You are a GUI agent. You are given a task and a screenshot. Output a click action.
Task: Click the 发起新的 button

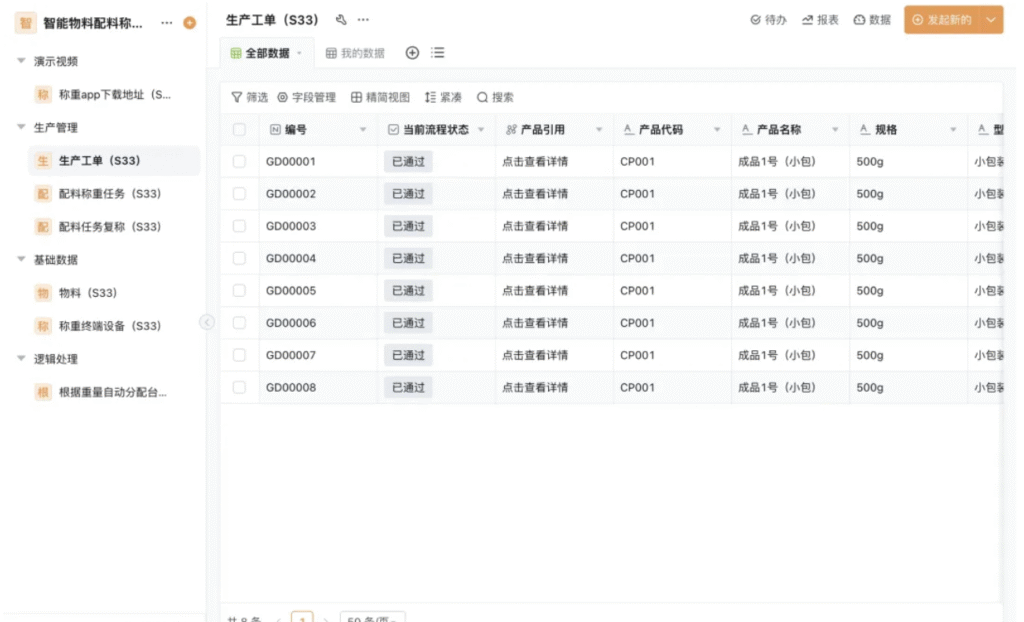coord(941,20)
